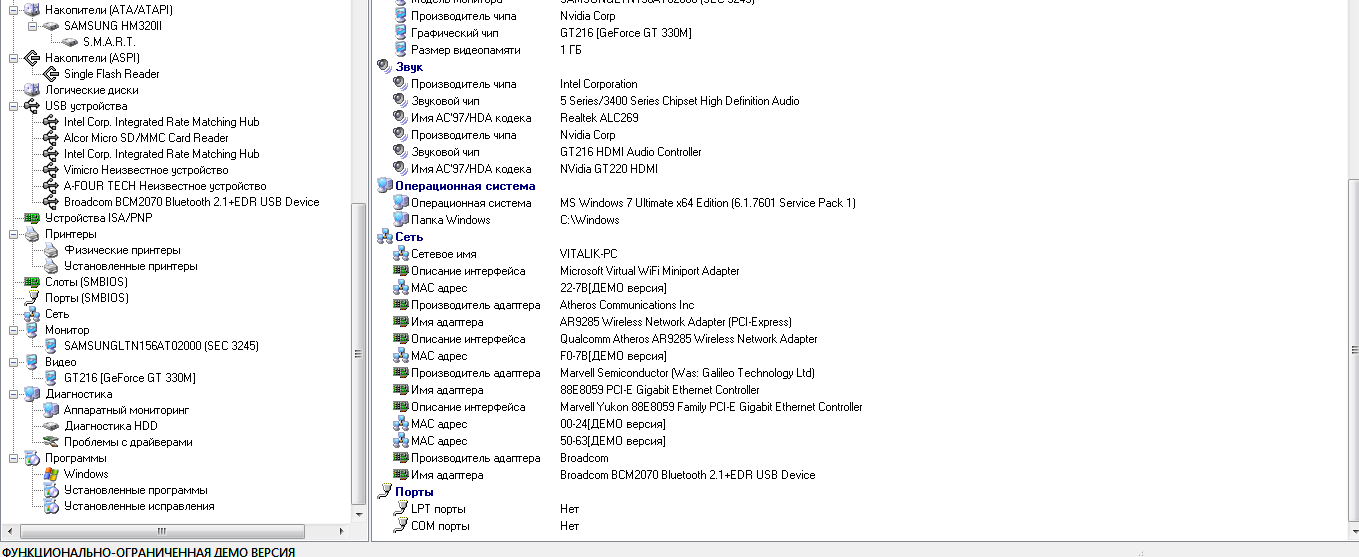Click the Сеть header icon in details
The height and width of the screenshot is (557, 1359).
point(384,237)
